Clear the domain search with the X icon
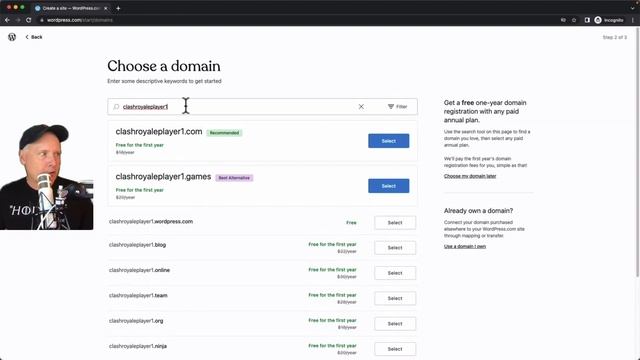The height and width of the screenshot is (360, 640). (x=361, y=107)
